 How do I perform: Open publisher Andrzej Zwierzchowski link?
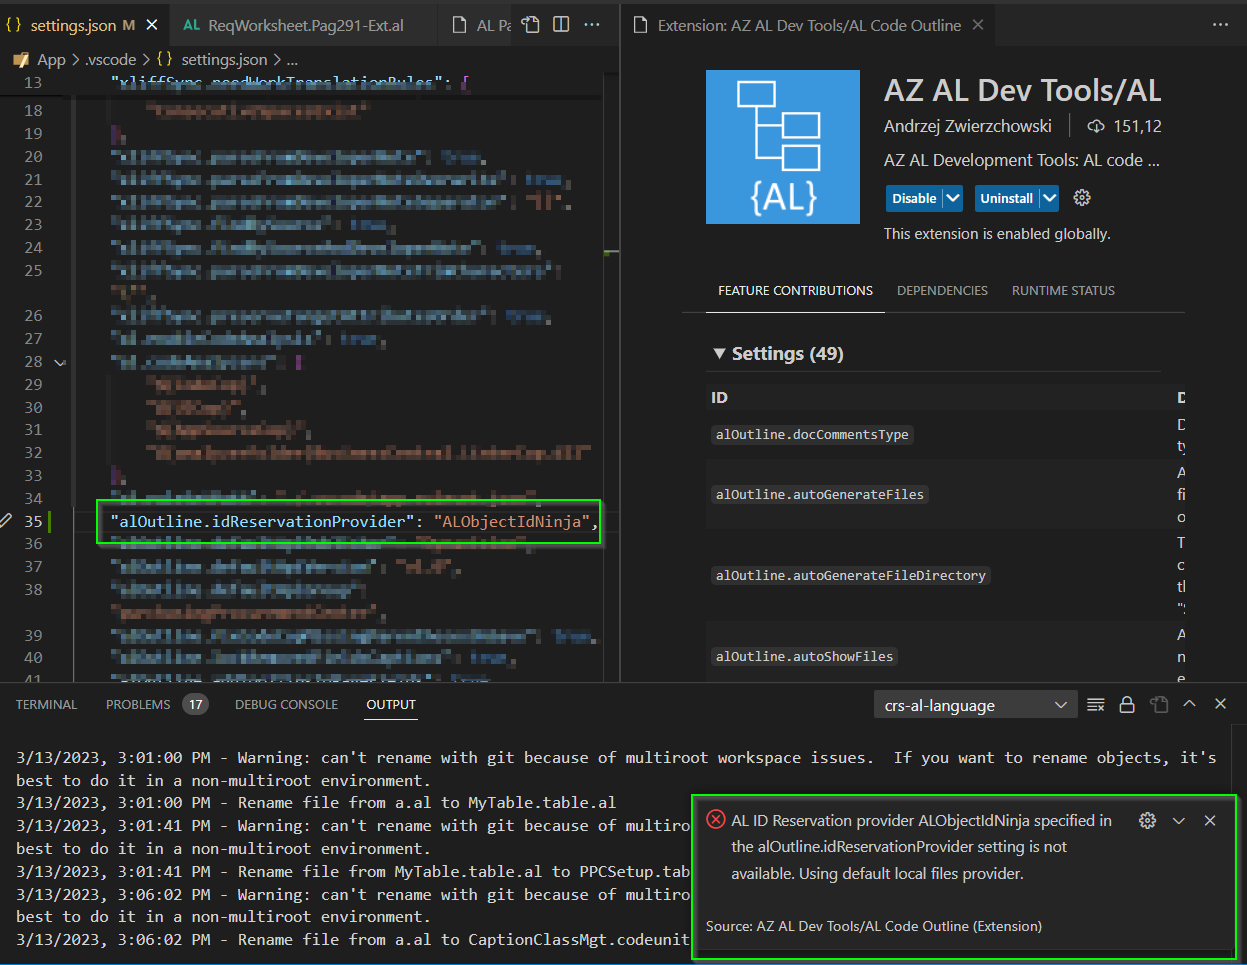coord(968,126)
